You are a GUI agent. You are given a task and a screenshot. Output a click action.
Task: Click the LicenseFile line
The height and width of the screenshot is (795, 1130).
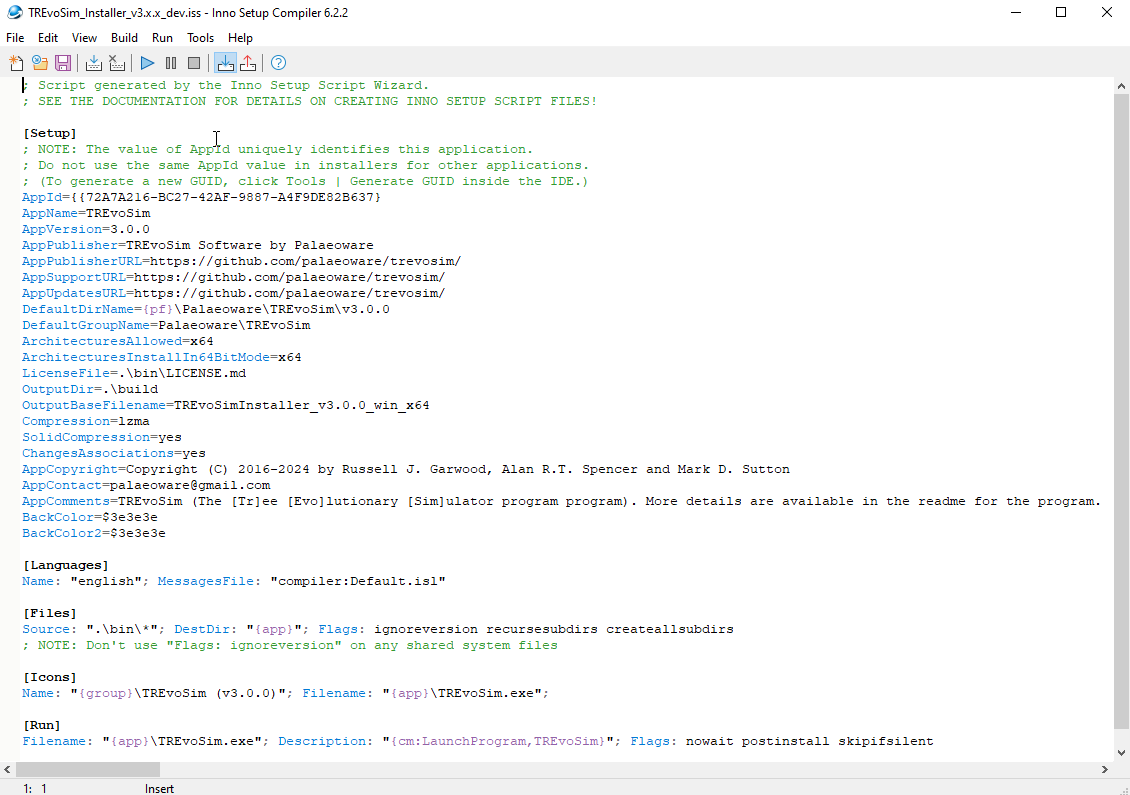coord(134,373)
